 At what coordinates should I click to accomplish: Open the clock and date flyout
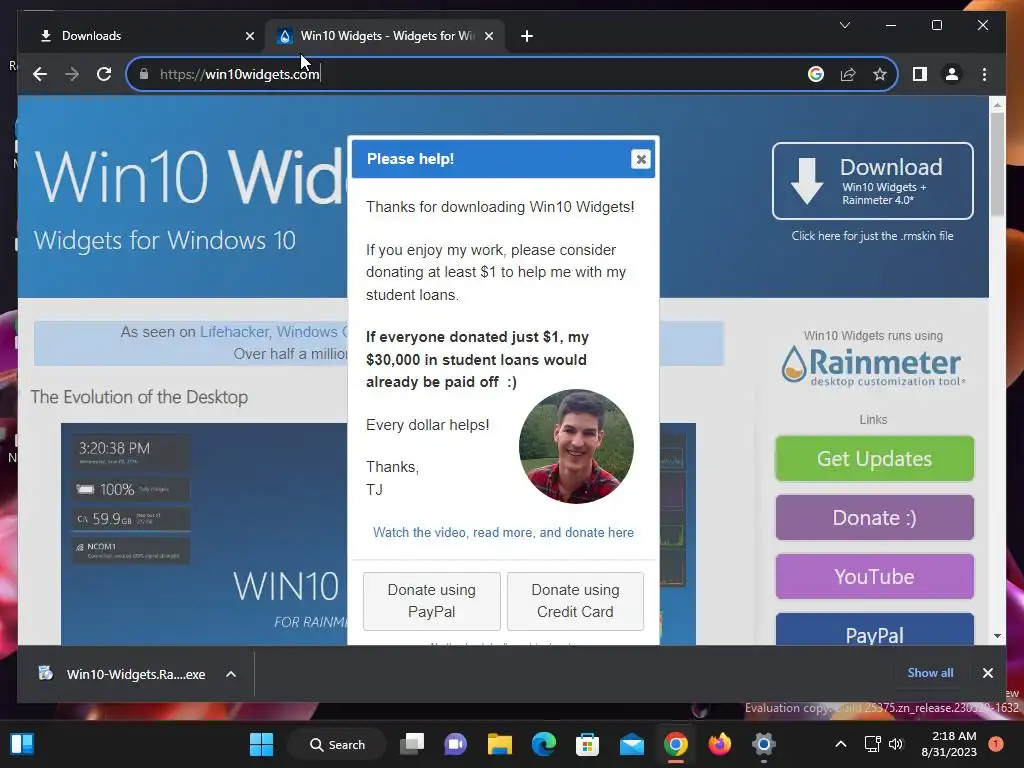pyautogui.click(x=949, y=744)
